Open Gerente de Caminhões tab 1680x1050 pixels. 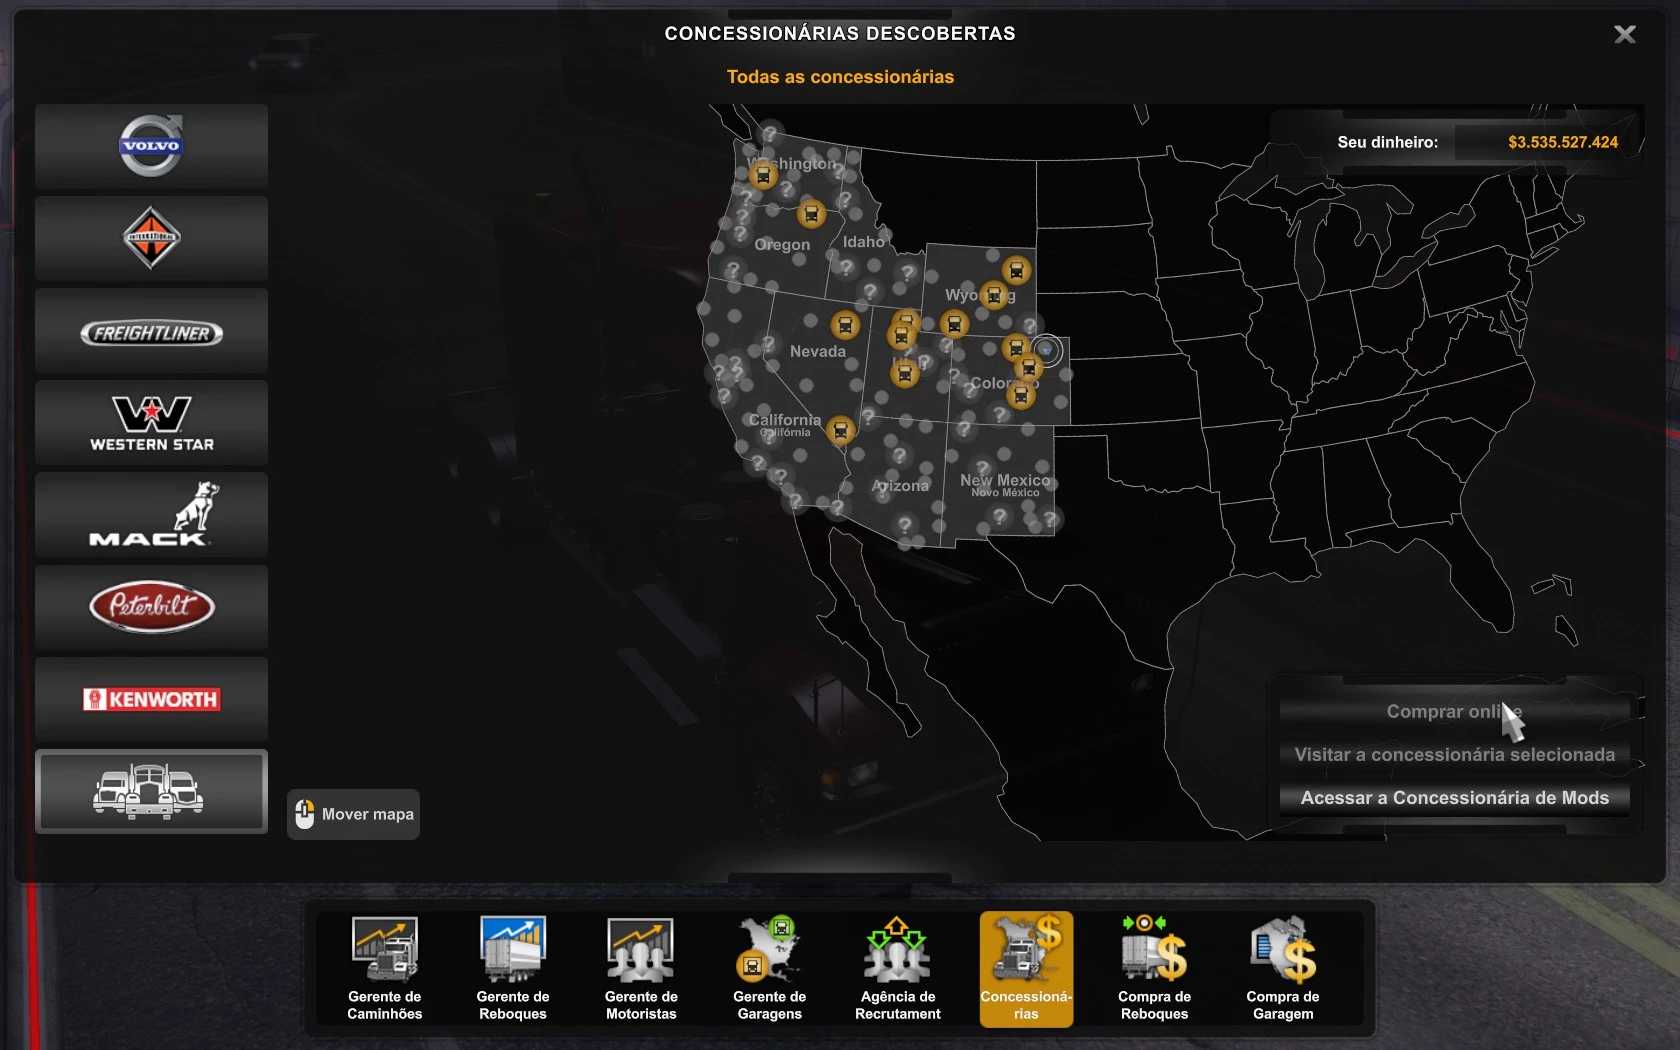385,968
